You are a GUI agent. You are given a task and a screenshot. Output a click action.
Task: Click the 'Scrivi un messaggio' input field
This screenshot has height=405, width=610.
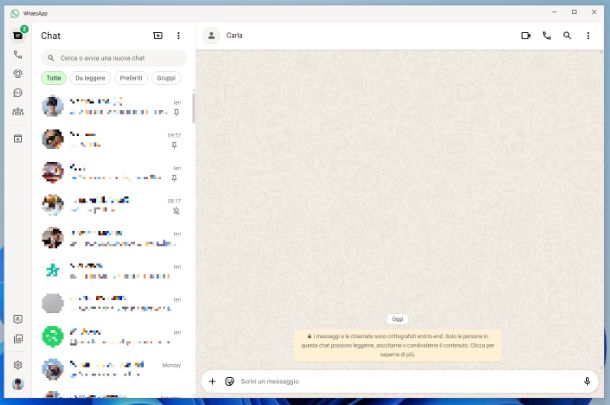click(x=408, y=381)
